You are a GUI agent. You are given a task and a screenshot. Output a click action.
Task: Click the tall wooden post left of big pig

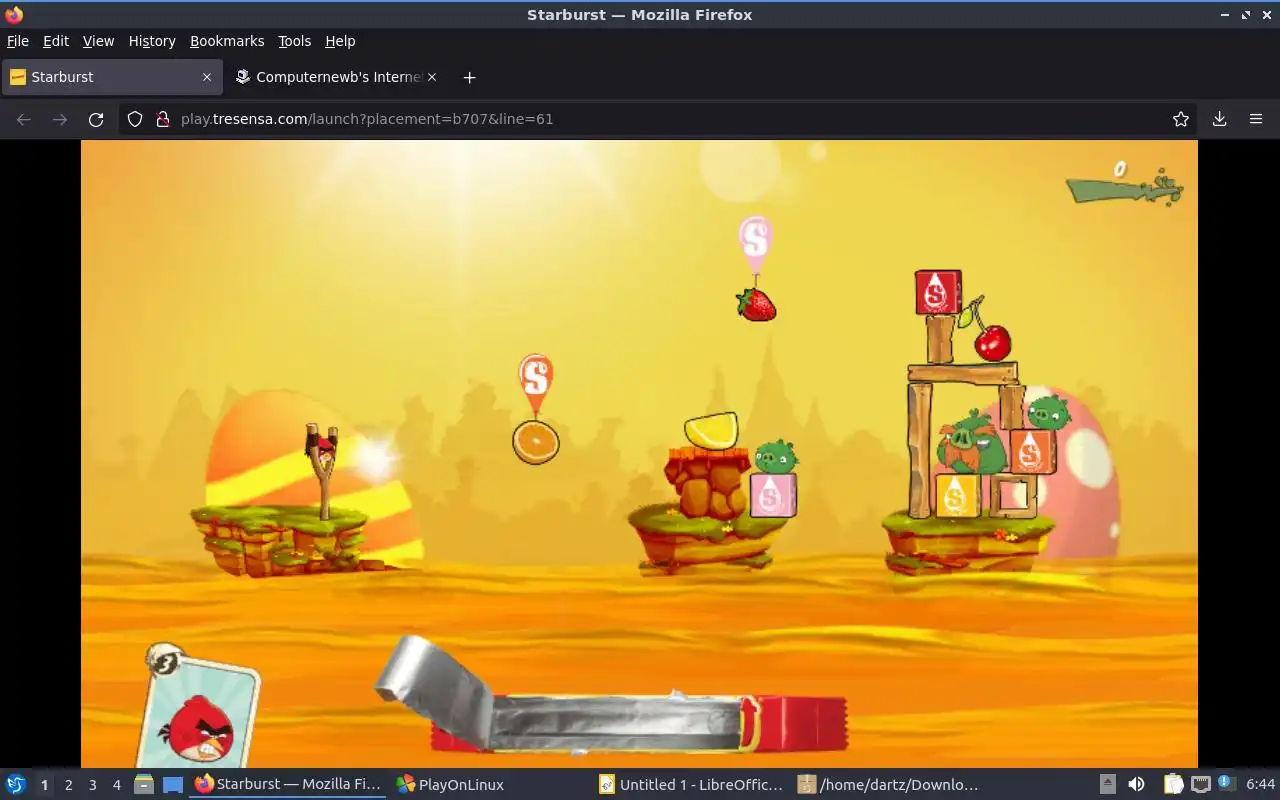[919, 450]
